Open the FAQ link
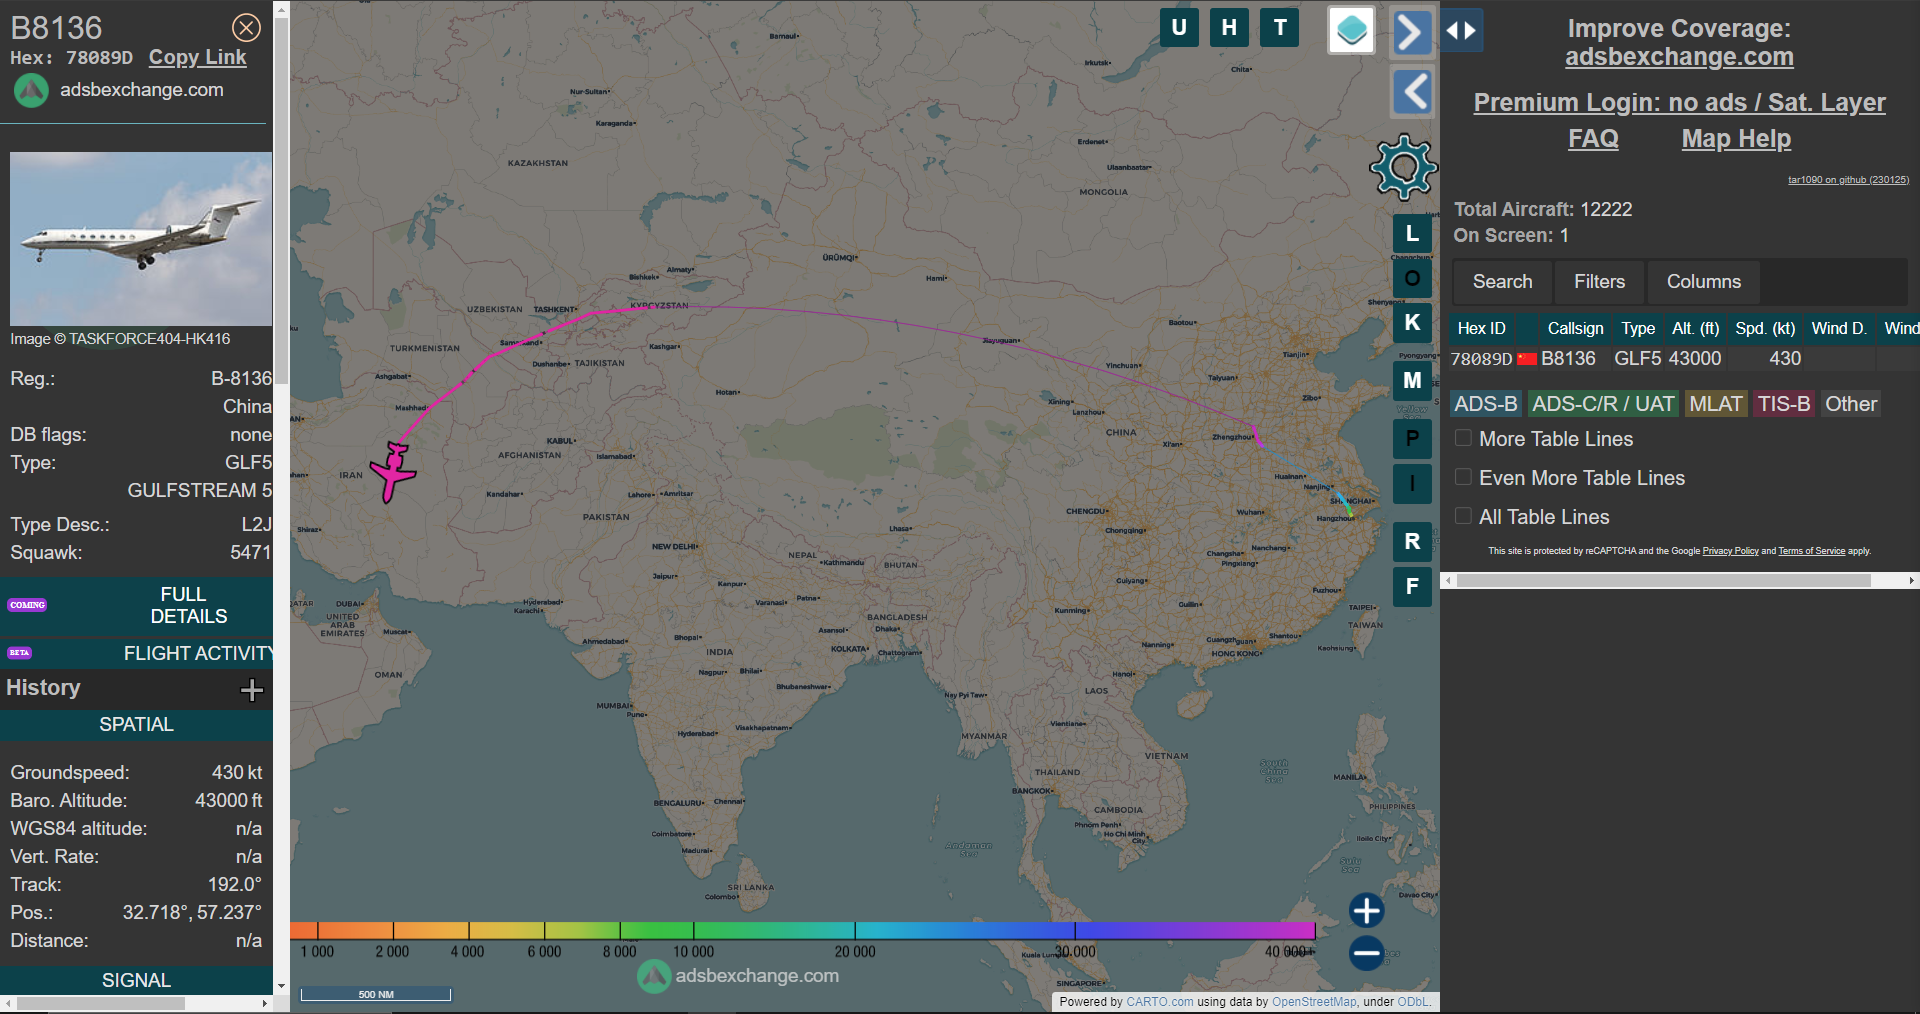Image resolution: width=1920 pixels, height=1014 pixels. [1593, 138]
